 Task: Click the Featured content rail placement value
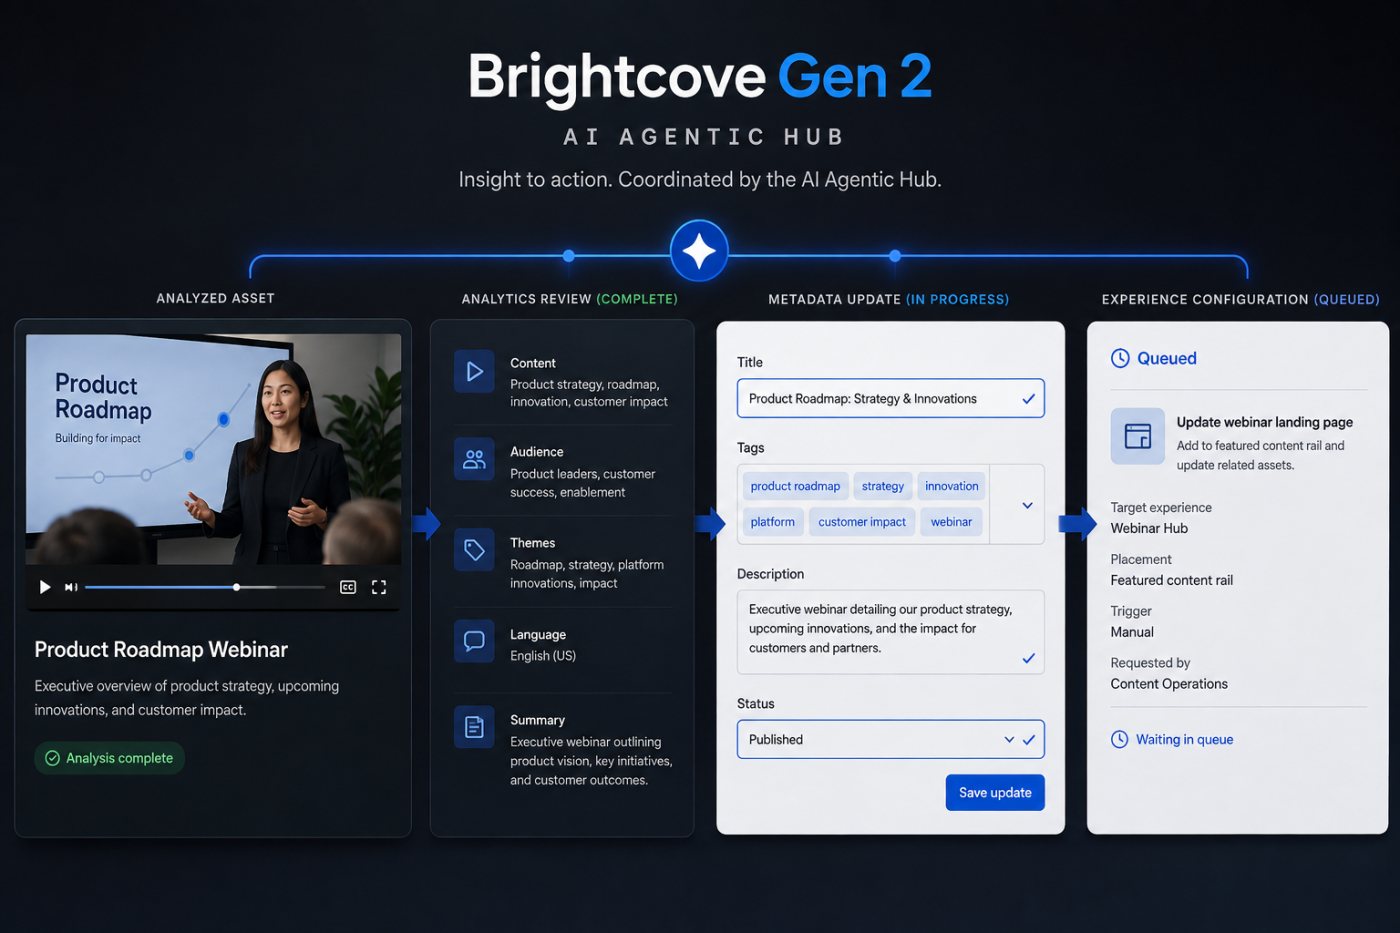1171,580
